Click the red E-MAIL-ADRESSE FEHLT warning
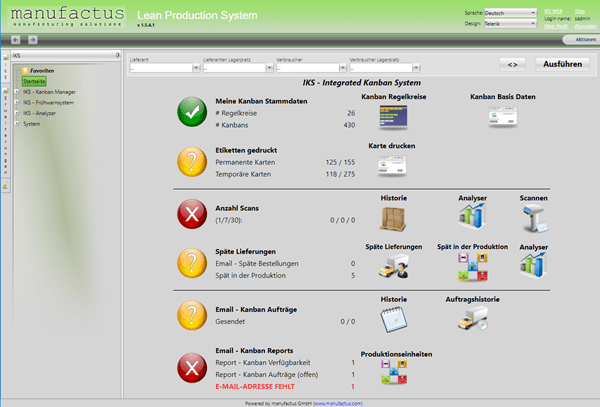The height and width of the screenshot is (407, 600). coord(255,387)
